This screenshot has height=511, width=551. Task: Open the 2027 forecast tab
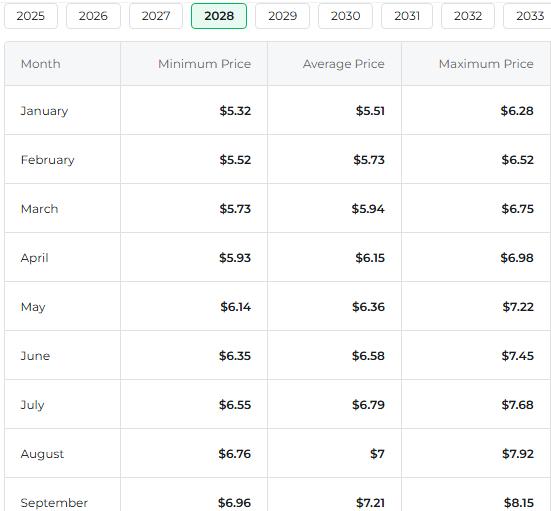pyautogui.click(x=156, y=16)
